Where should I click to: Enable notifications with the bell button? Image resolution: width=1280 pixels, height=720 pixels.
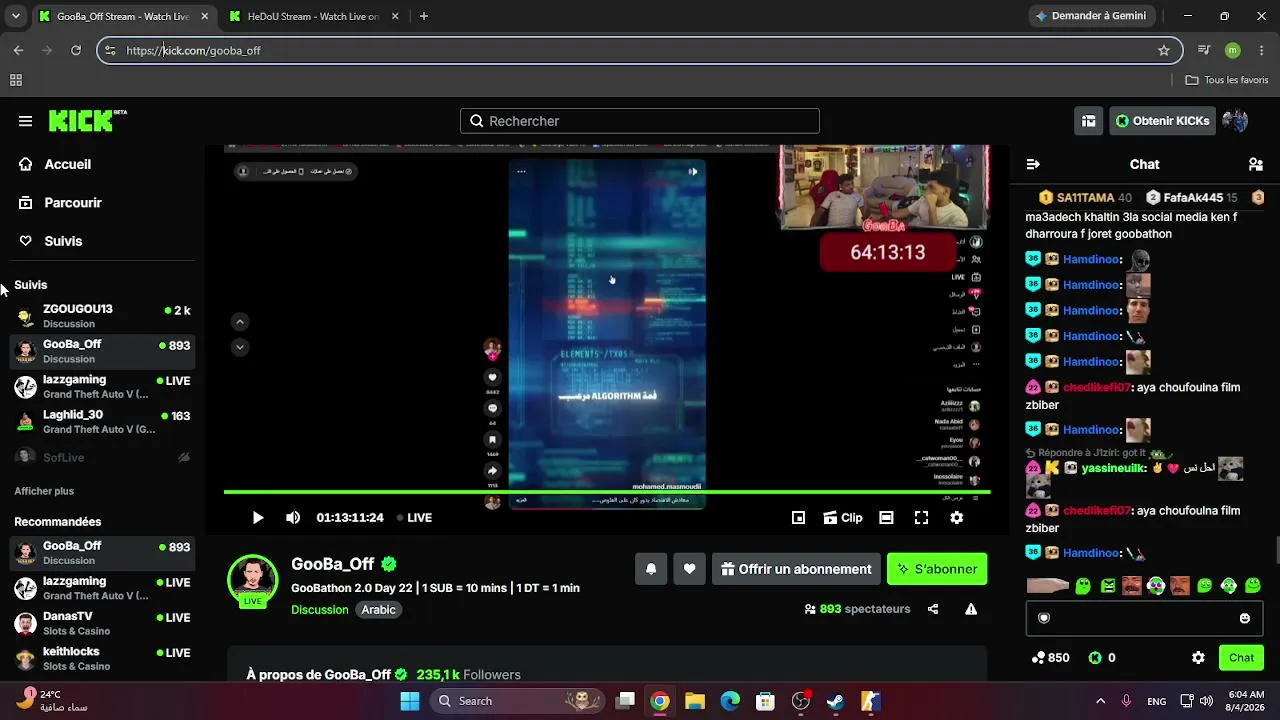pos(651,569)
